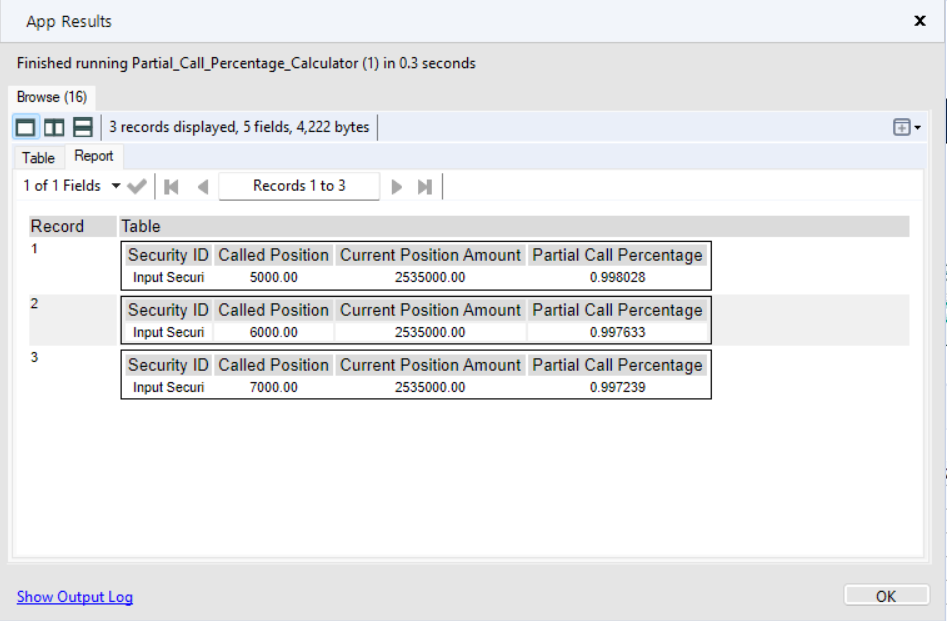Click the OK button
This screenshot has width=947, height=621.
click(x=885, y=596)
